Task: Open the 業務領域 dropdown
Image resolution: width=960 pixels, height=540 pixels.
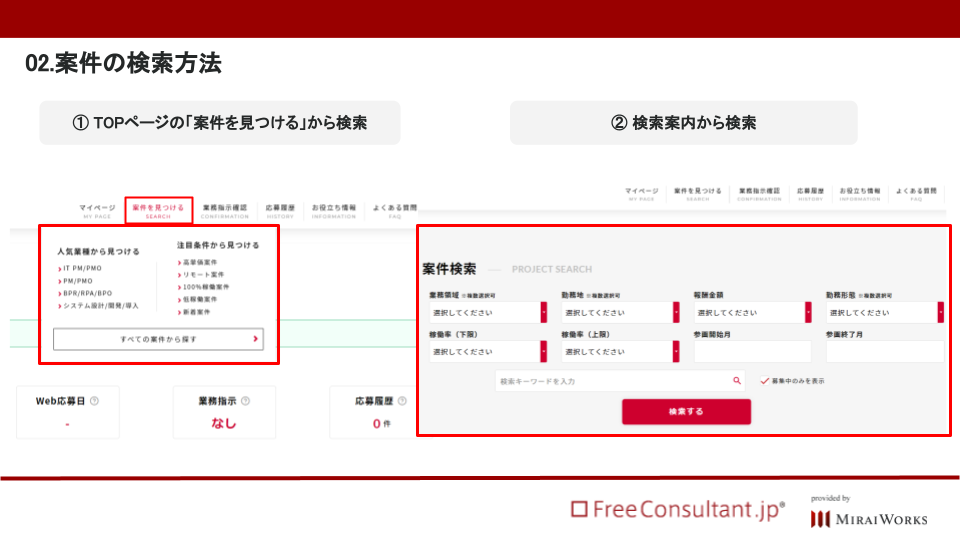Action: click(488, 312)
